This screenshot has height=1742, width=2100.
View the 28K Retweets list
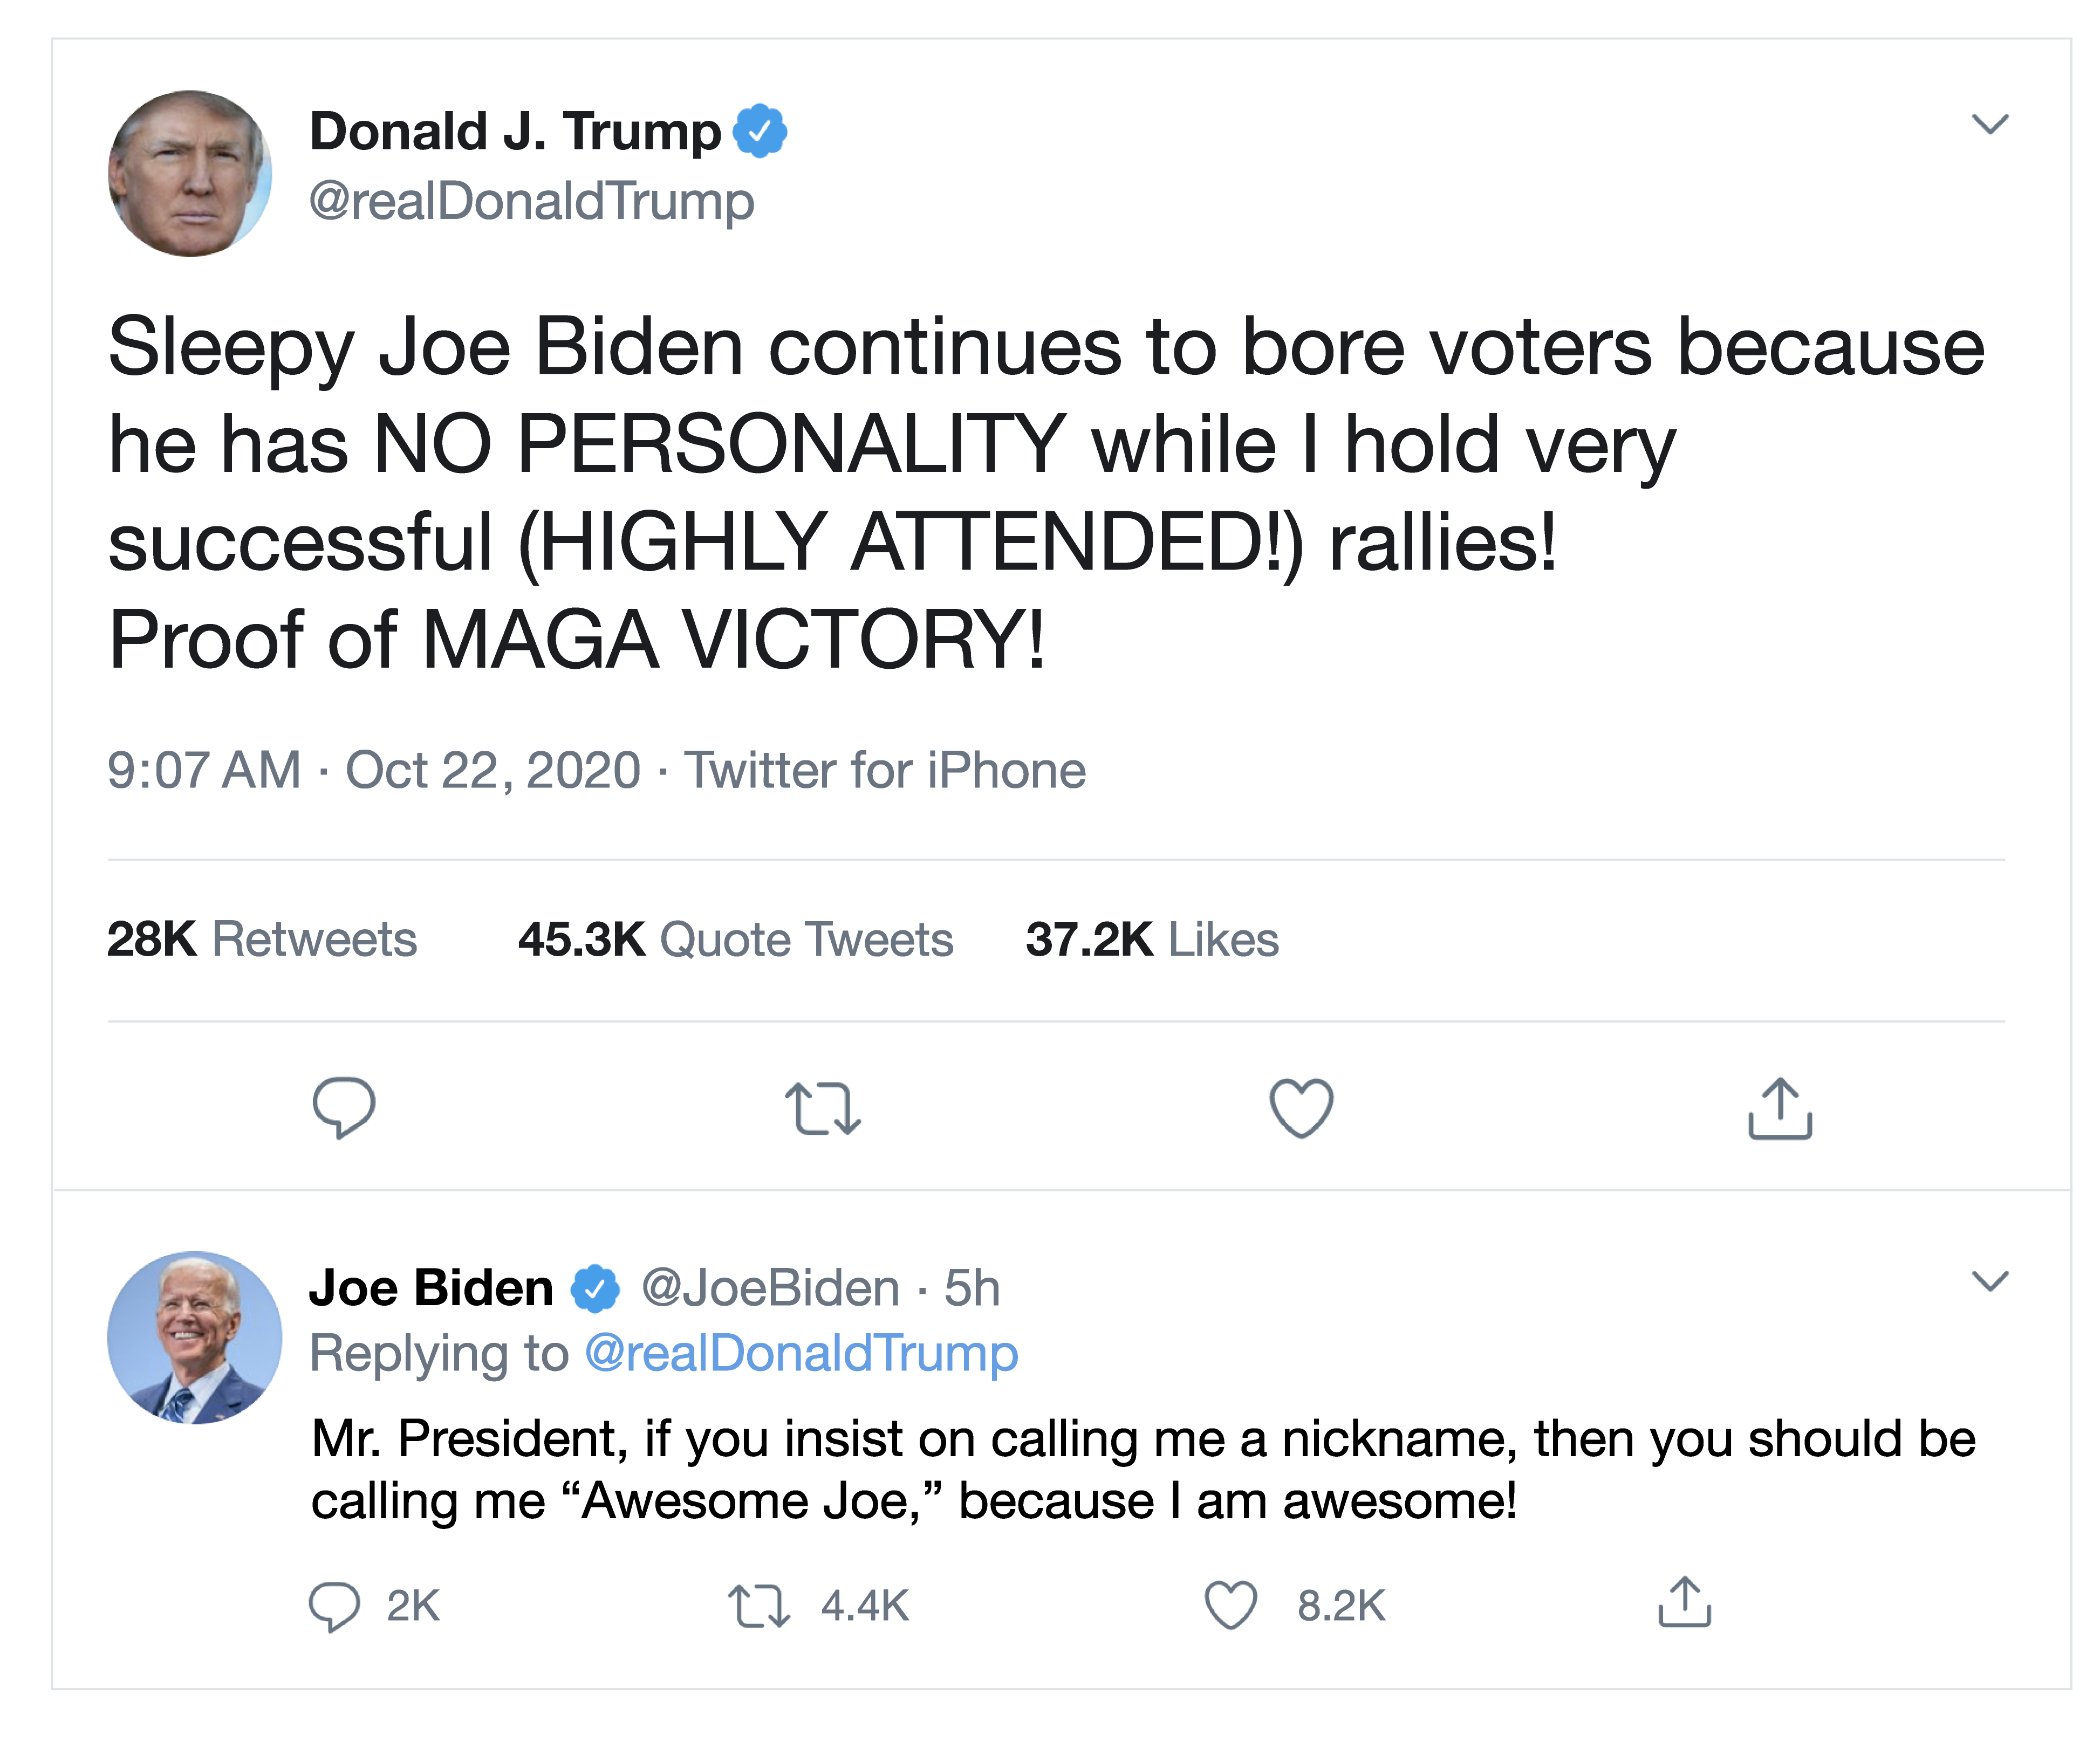[x=262, y=939]
